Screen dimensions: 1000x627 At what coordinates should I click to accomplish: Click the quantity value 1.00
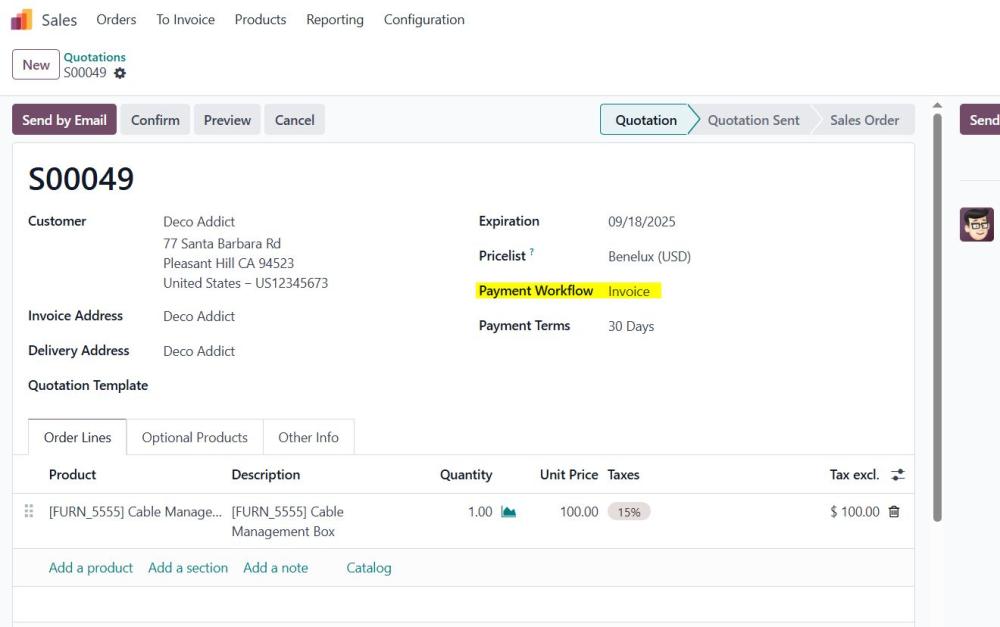click(x=480, y=512)
